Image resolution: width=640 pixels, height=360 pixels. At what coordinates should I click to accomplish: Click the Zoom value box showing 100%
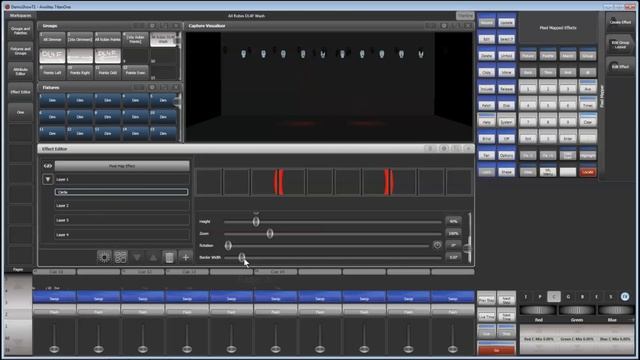pyautogui.click(x=453, y=233)
